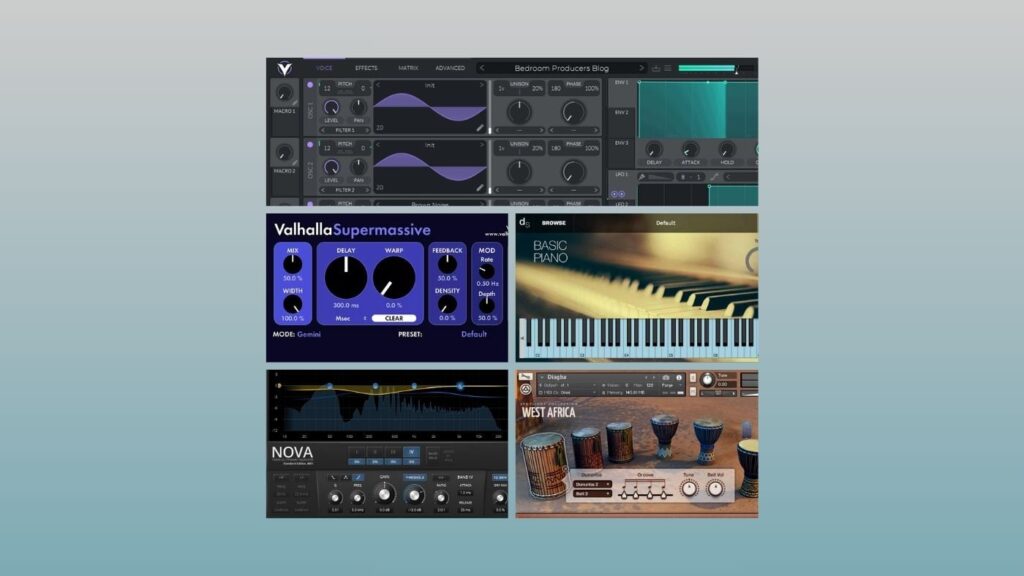This screenshot has height=576, width=1024.
Task: Open the Dununba 2 dropdown in West Africa
Action: (592, 485)
